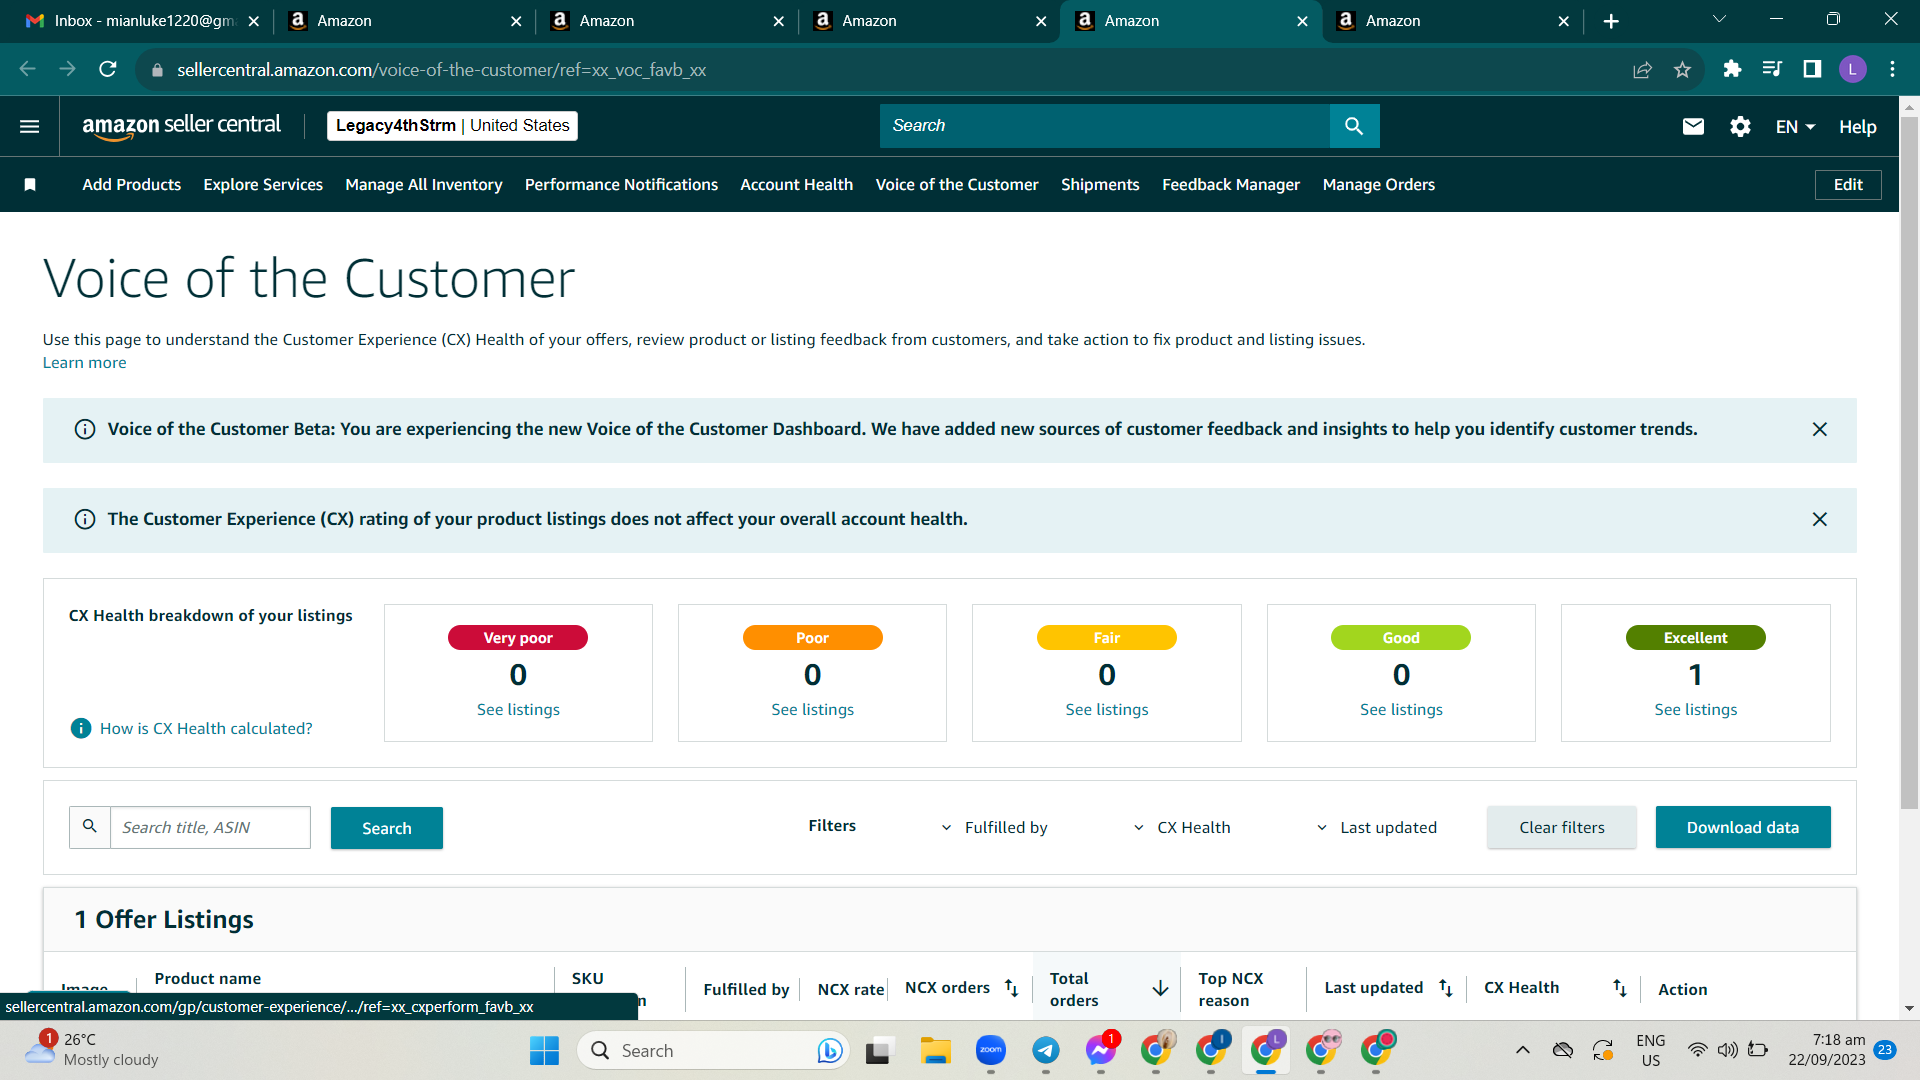Click the Download data button
1920x1080 pixels.
(x=1743, y=827)
